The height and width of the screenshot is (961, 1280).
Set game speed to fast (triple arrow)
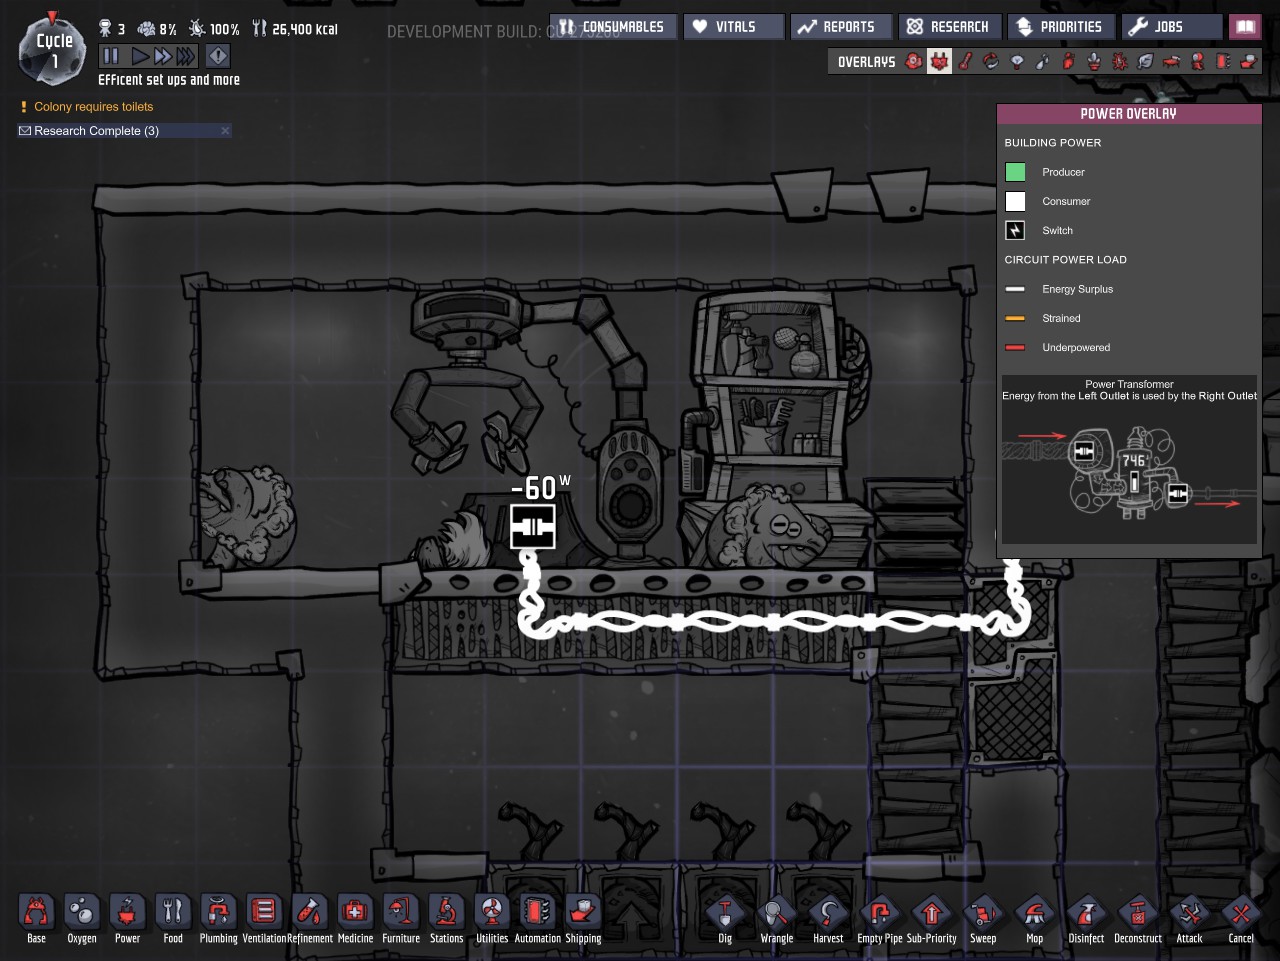pyautogui.click(x=186, y=56)
